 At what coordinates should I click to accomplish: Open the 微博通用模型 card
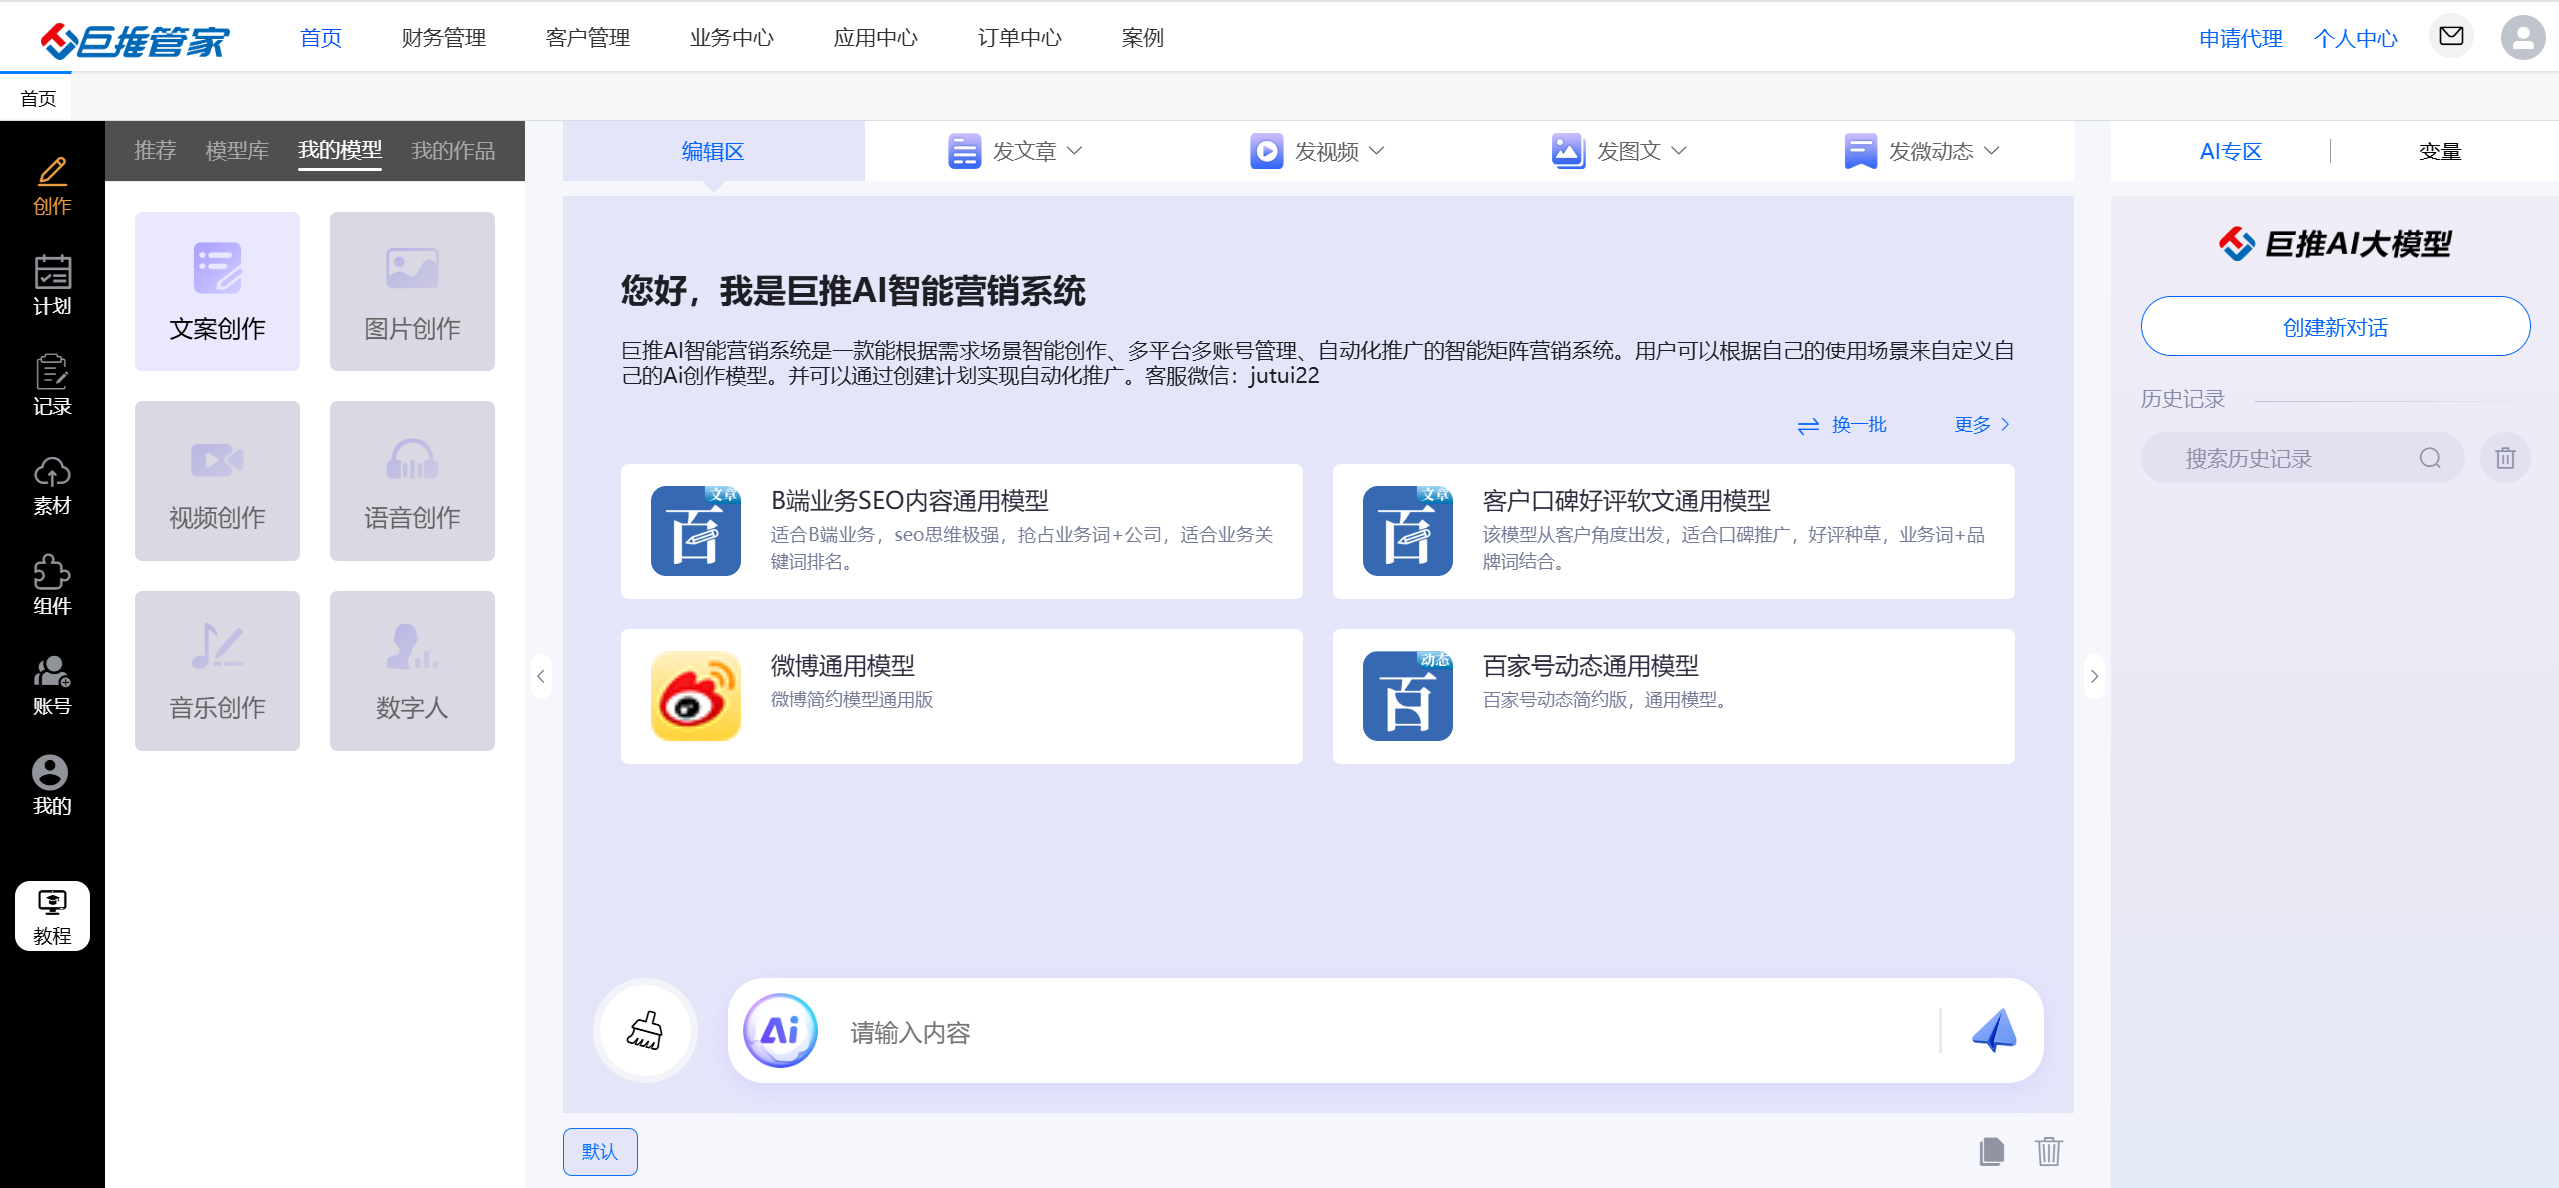point(961,696)
